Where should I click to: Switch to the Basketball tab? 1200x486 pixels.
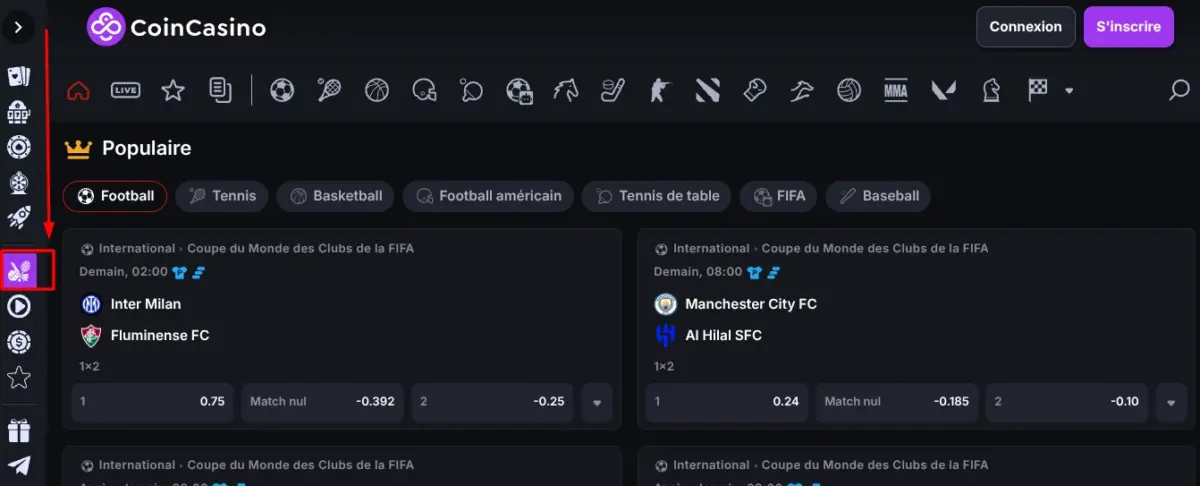[x=336, y=196]
